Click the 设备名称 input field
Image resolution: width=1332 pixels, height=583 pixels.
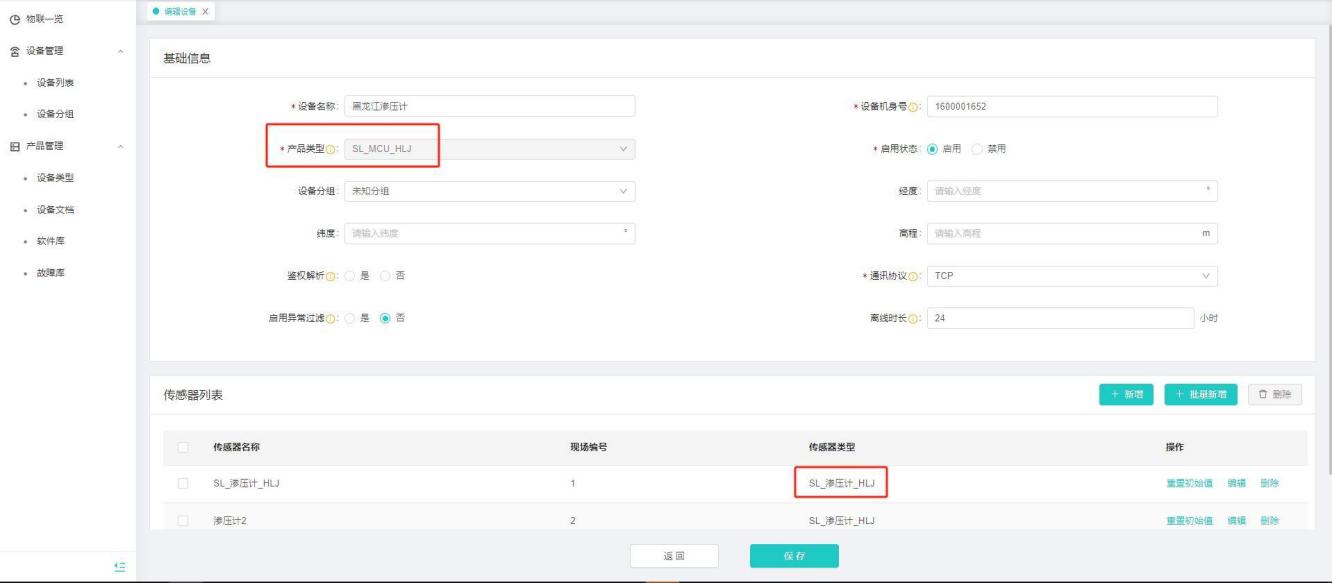point(489,107)
